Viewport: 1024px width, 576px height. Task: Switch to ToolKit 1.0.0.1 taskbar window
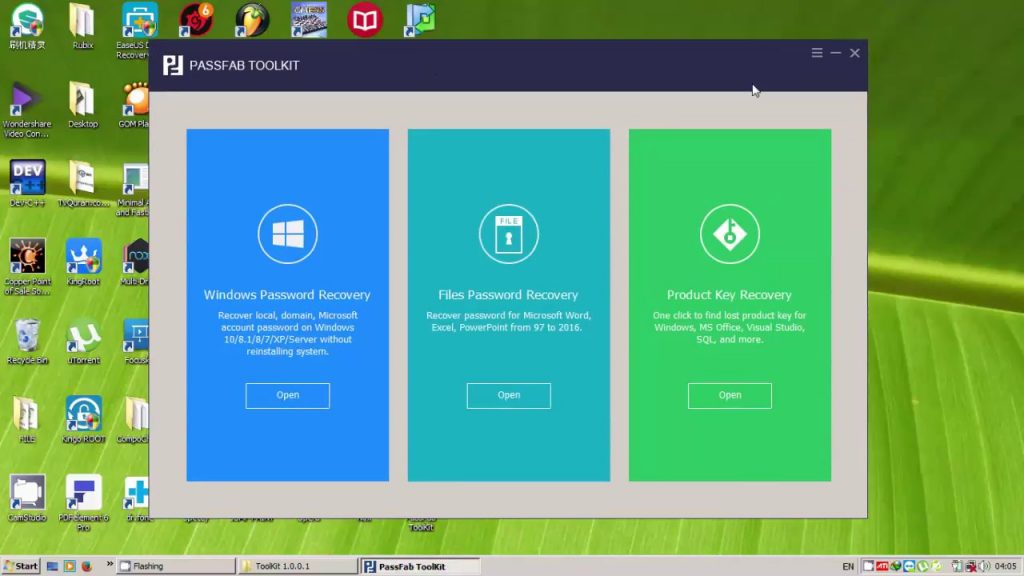point(297,566)
